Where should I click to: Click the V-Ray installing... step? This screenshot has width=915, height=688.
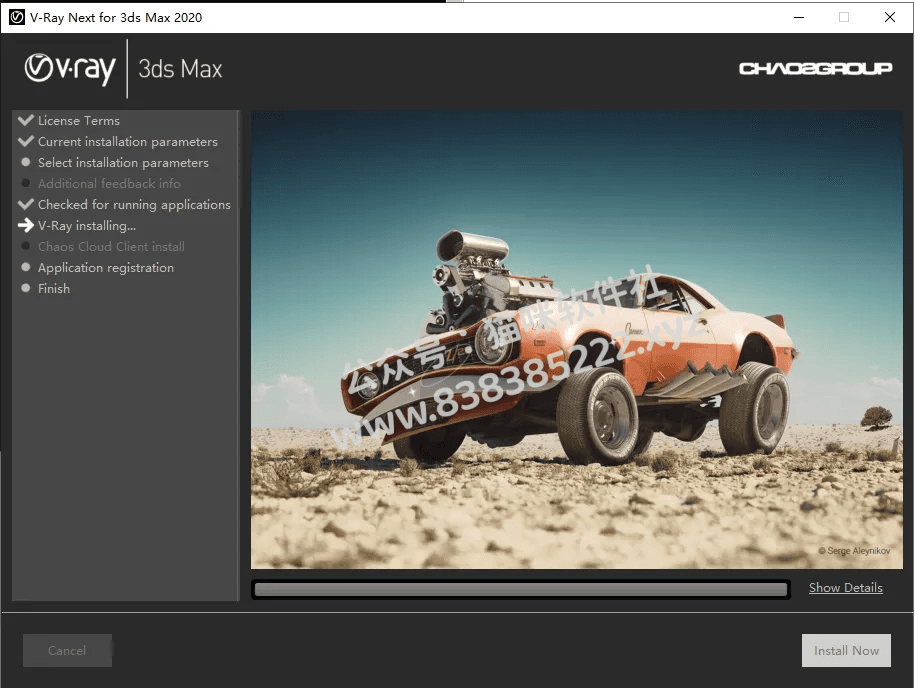pyautogui.click(x=87, y=226)
